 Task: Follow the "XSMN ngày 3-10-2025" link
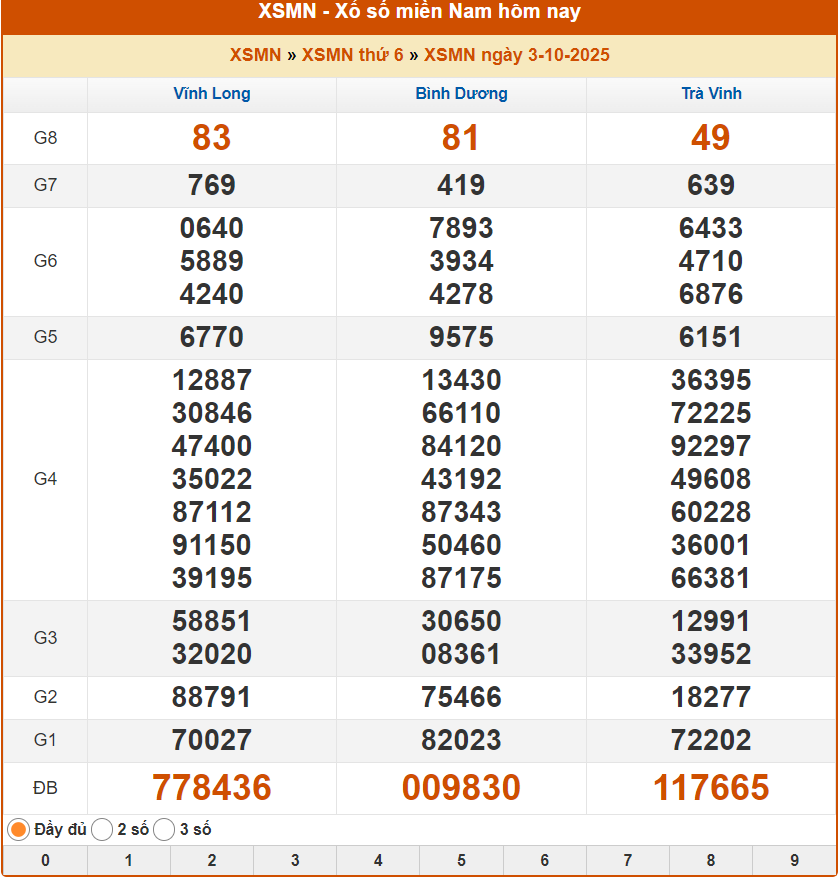tap(516, 55)
